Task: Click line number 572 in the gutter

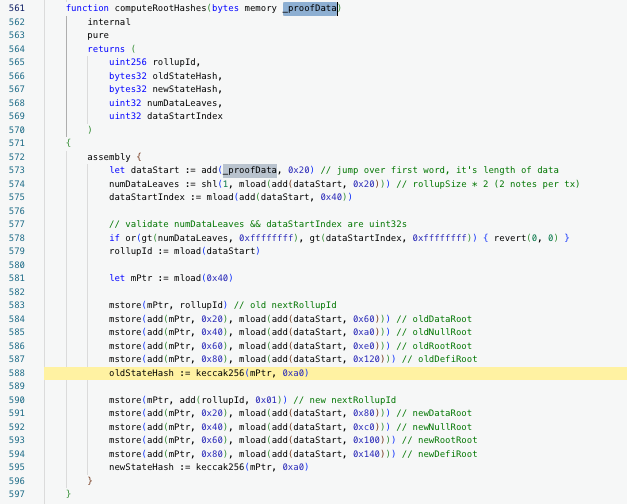Action: click(x=16, y=157)
